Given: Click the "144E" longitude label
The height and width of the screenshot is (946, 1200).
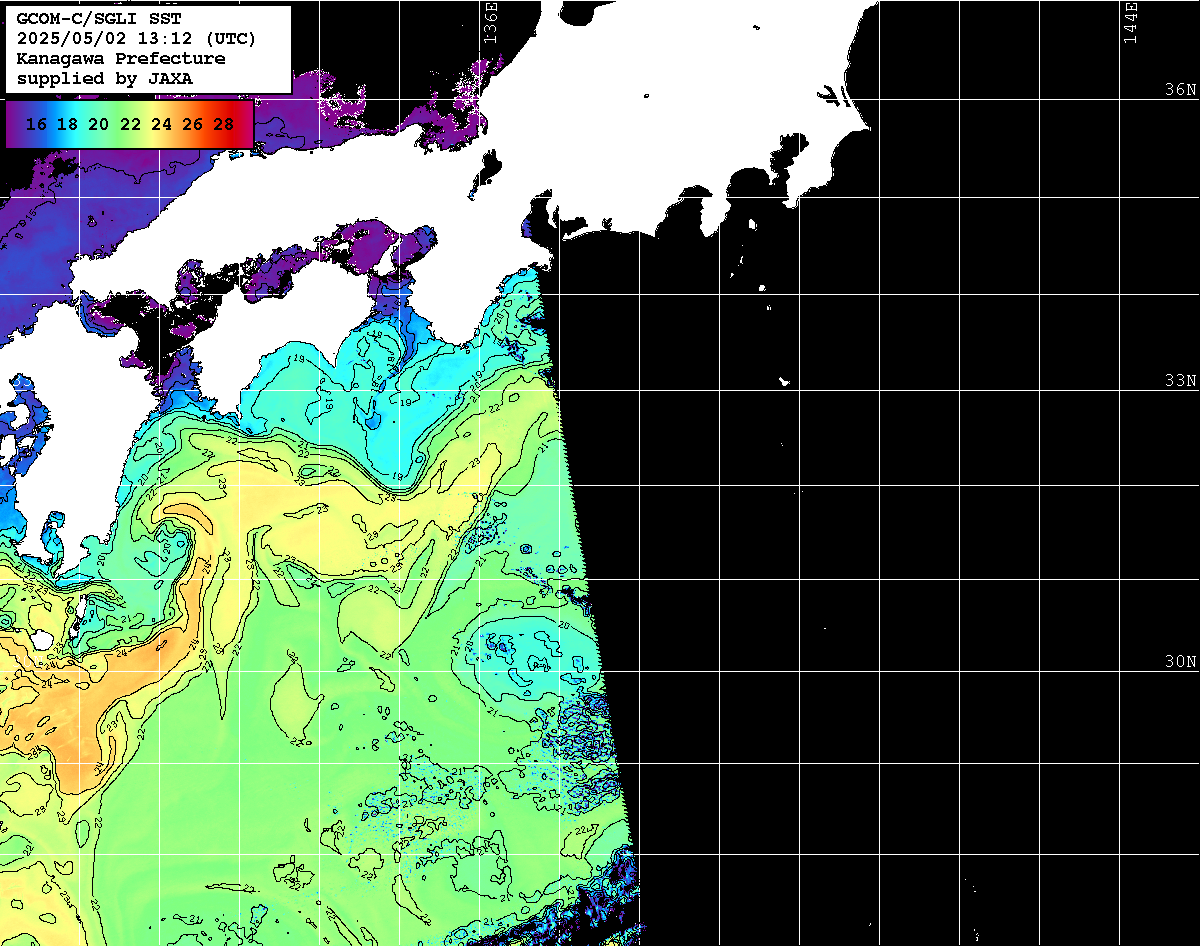Looking at the screenshot, I should [x=1131, y=22].
